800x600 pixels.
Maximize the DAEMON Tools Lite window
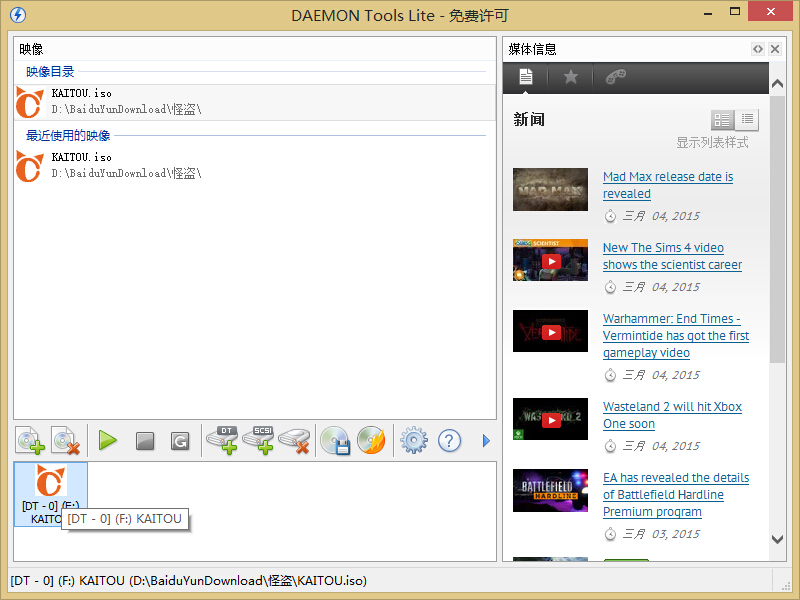click(735, 12)
